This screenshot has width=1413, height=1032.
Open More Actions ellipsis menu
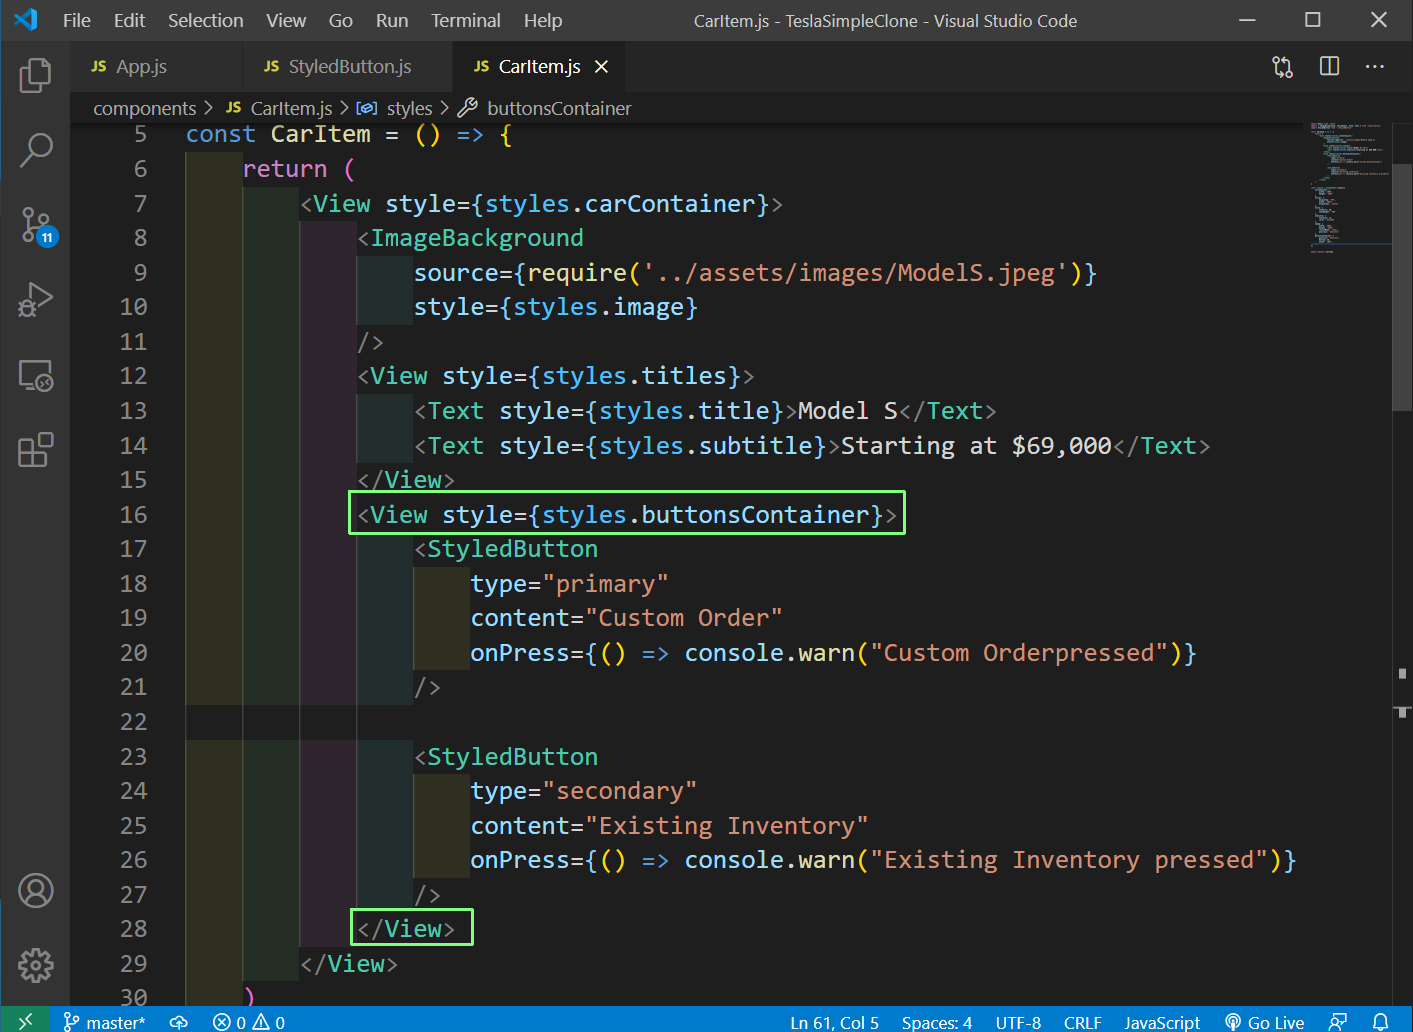coord(1375,67)
